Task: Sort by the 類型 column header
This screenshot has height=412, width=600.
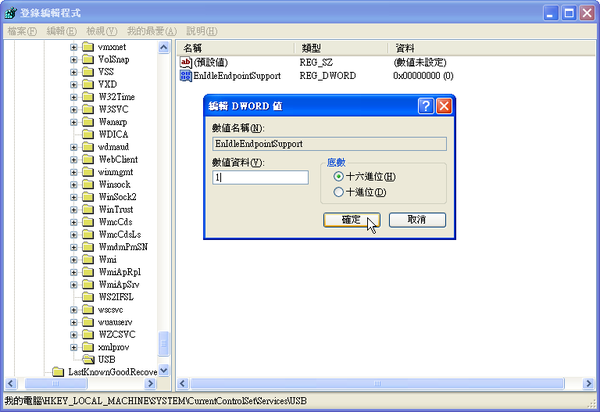Action: [341, 48]
